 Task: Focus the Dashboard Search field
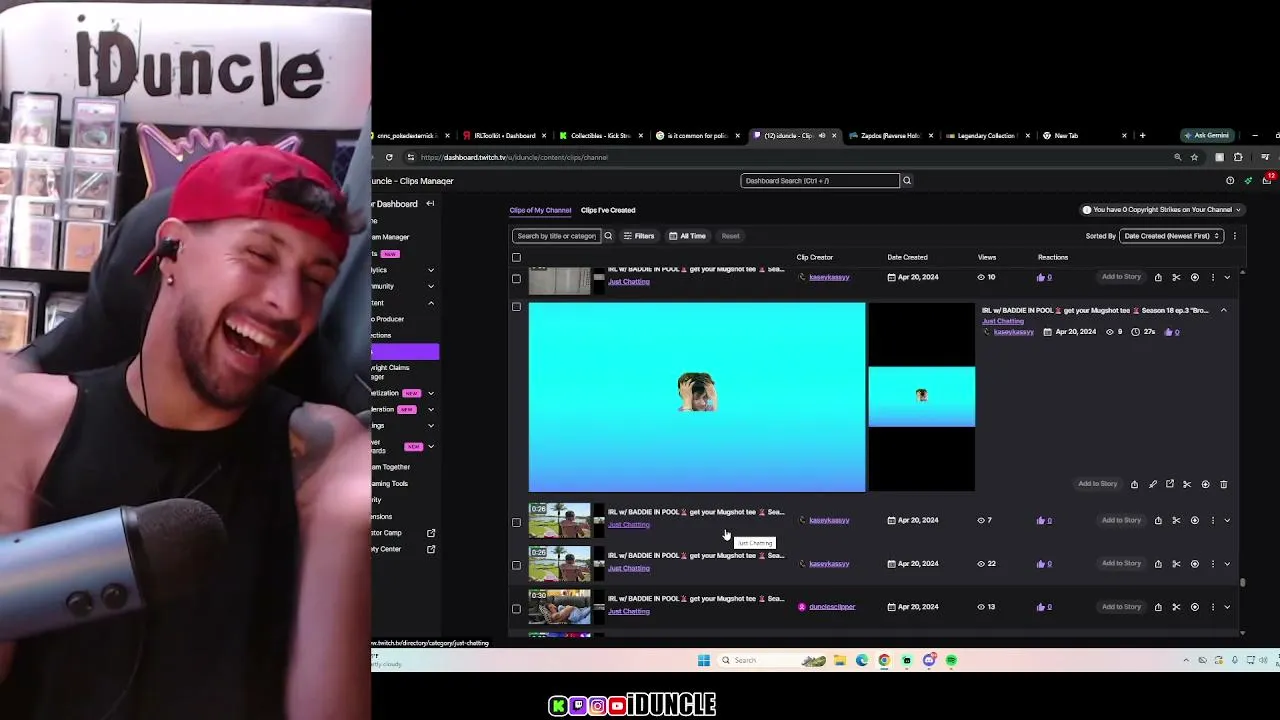(820, 181)
